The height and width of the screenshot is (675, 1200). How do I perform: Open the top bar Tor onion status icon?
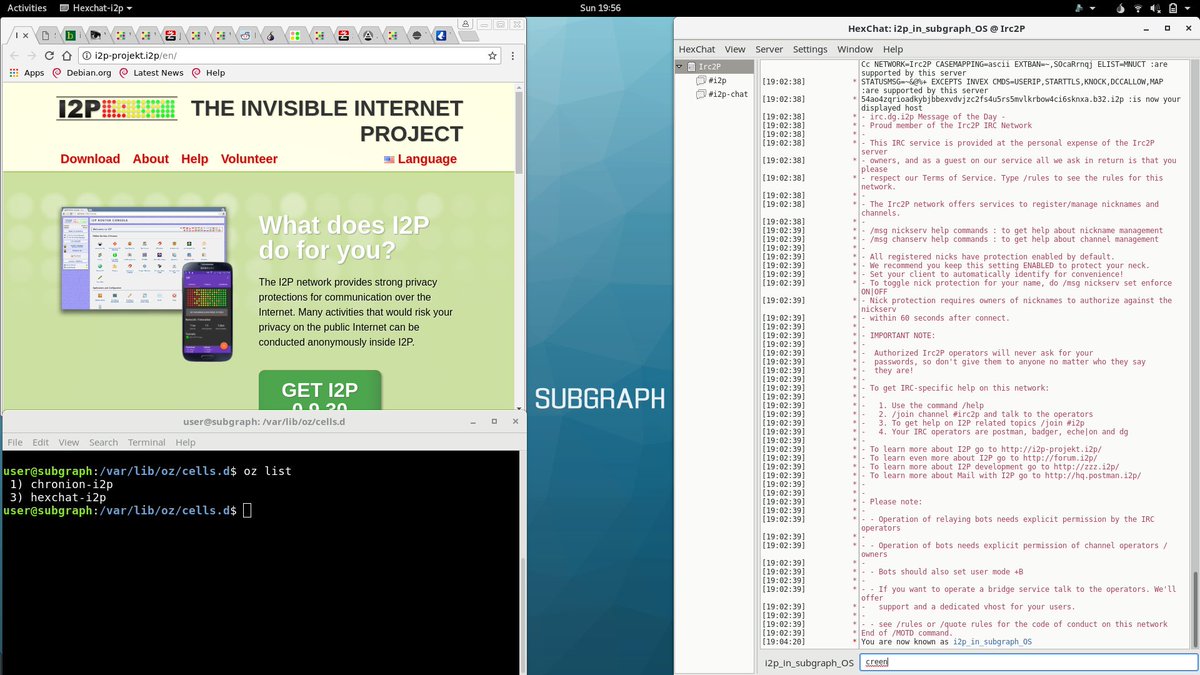click(x=1121, y=8)
